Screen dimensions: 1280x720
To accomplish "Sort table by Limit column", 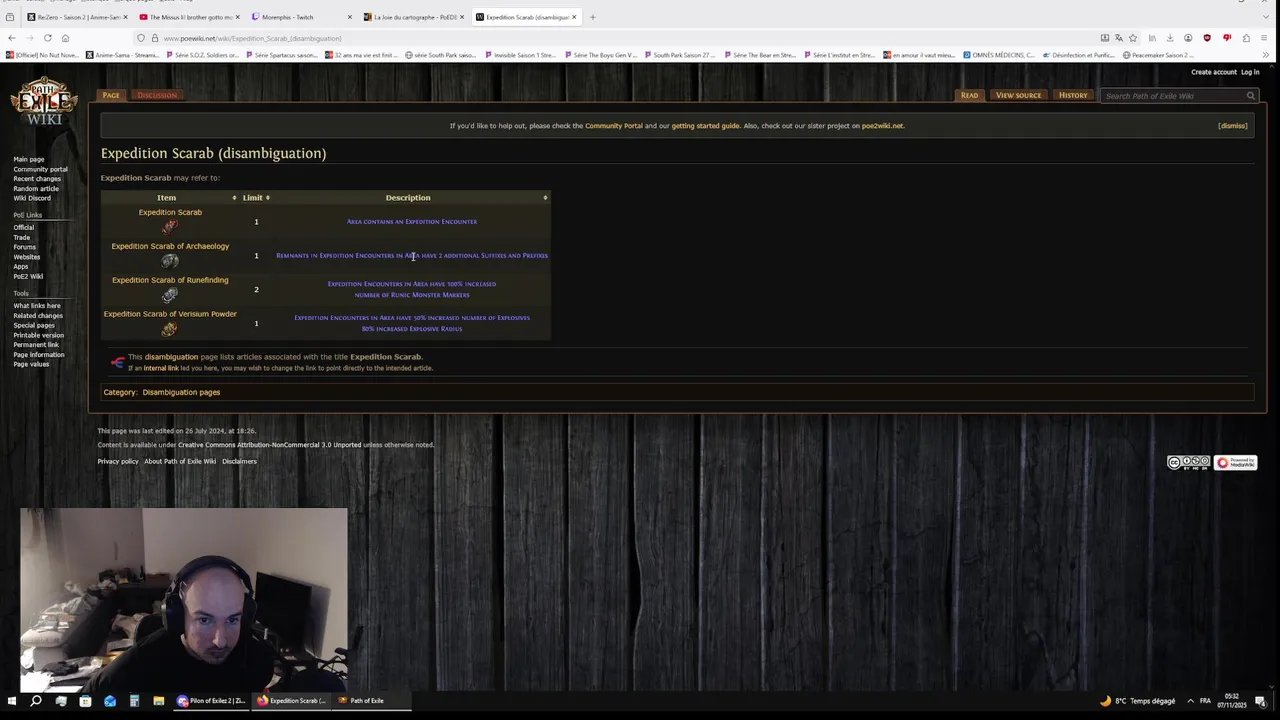I will (x=256, y=198).
